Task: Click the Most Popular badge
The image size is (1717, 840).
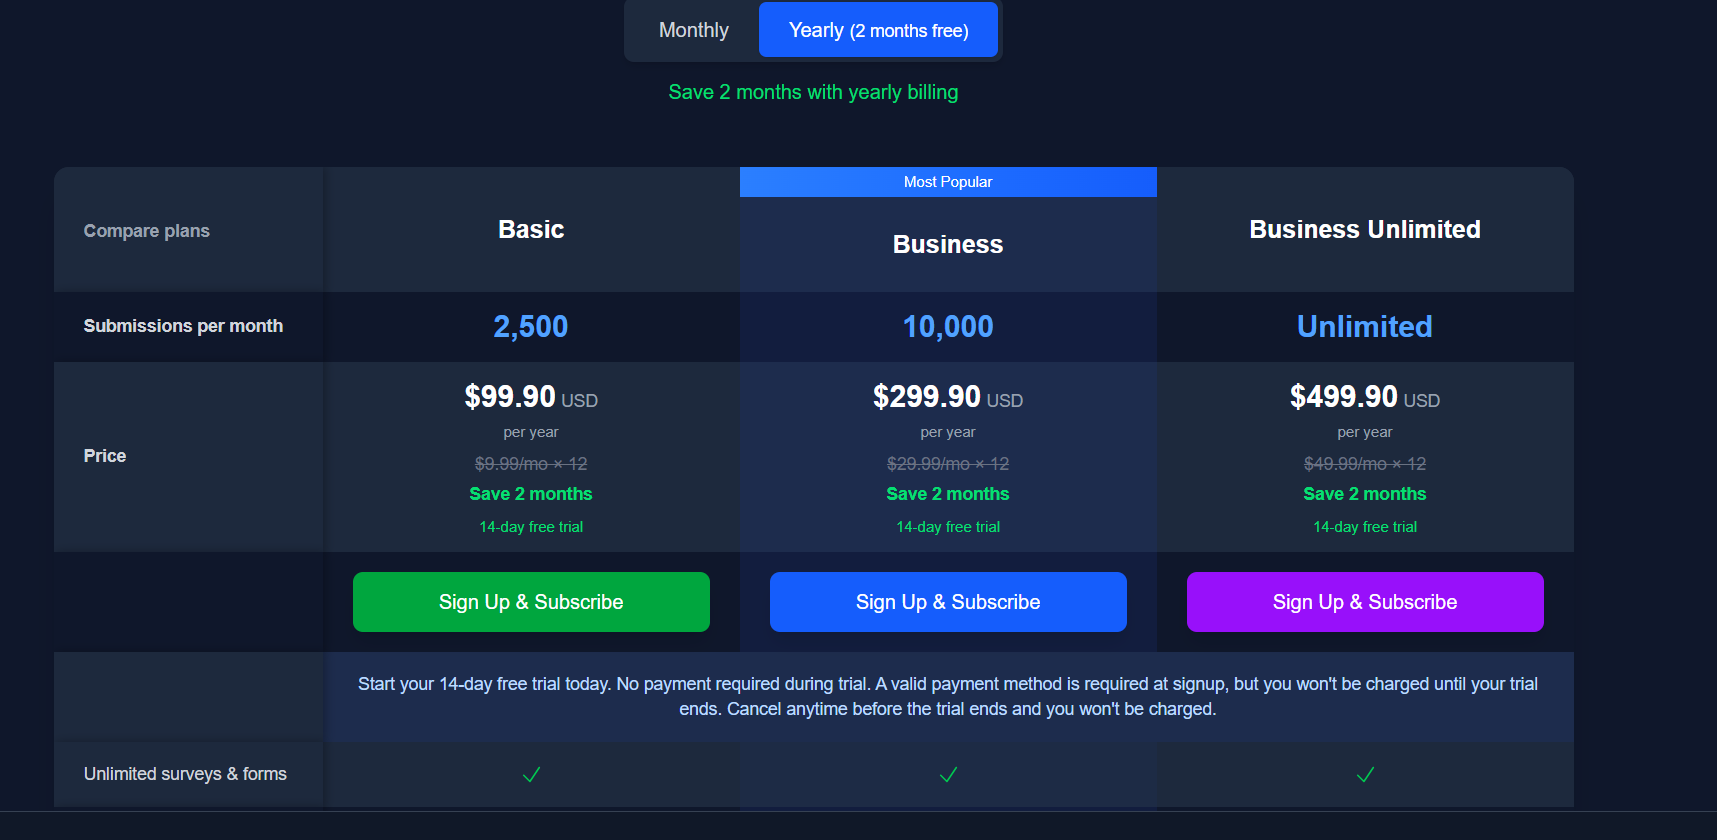Action: pos(948,182)
